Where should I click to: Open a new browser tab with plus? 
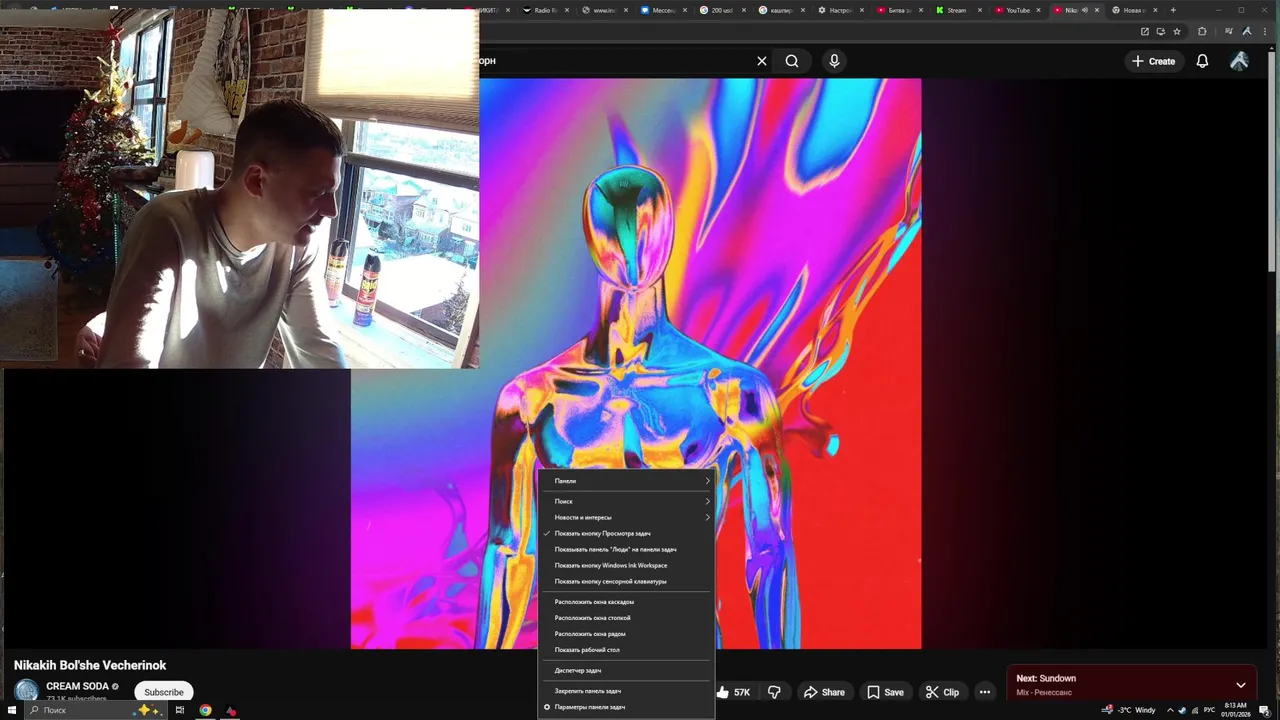pyautogui.click(x=1173, y=10)
